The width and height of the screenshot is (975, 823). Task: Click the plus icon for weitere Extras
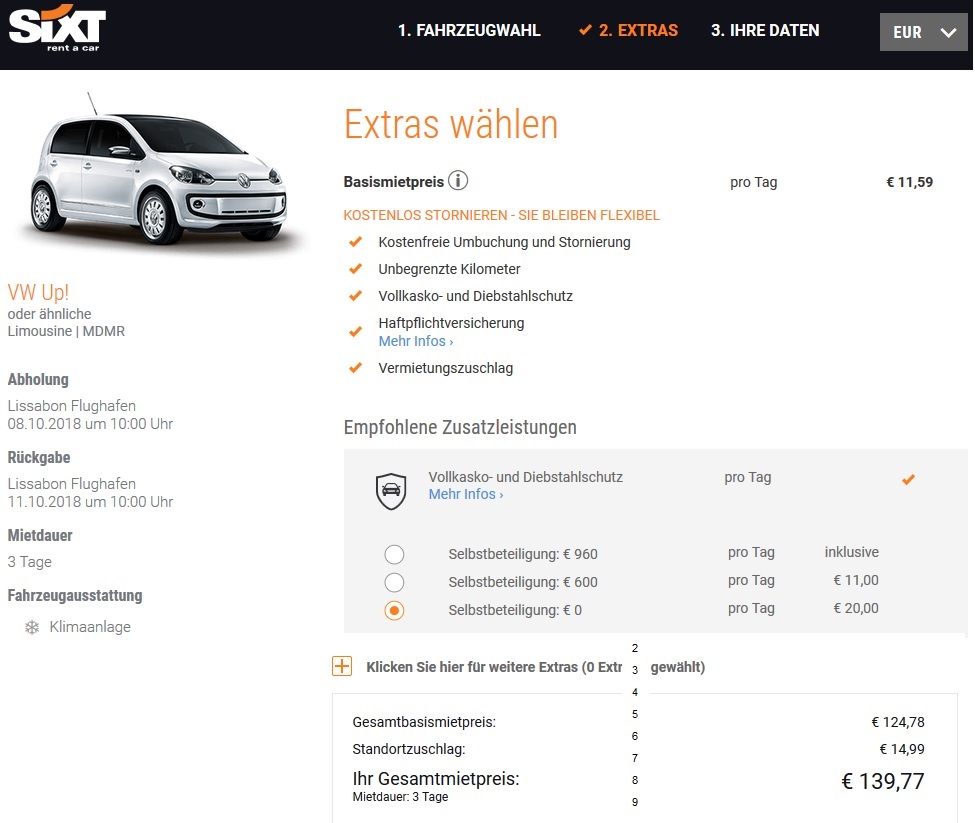[x=342, y=665]
